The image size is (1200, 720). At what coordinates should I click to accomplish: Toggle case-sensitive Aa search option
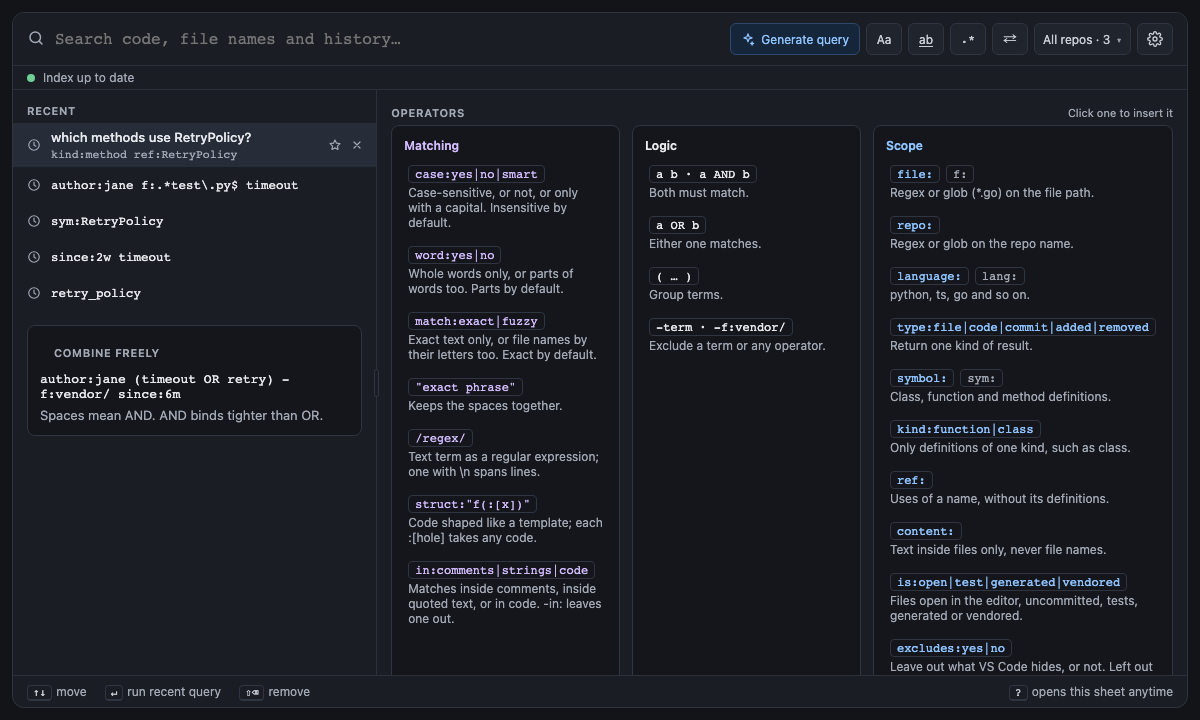[x=884, y=39]
